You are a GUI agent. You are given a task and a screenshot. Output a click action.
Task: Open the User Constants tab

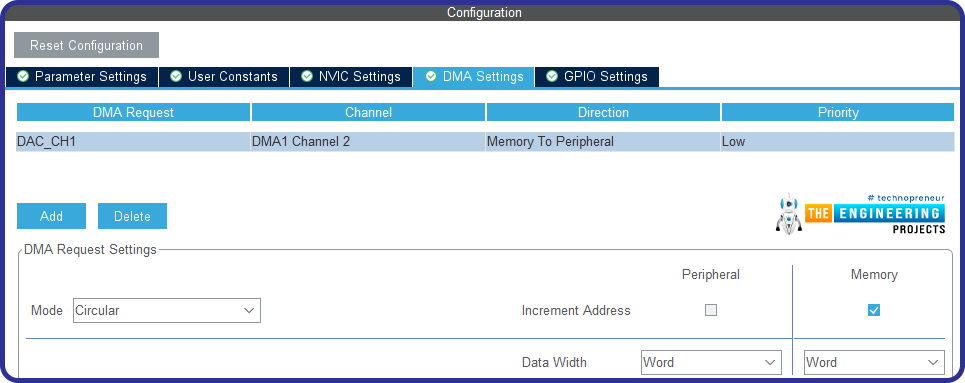click(224, 76)
